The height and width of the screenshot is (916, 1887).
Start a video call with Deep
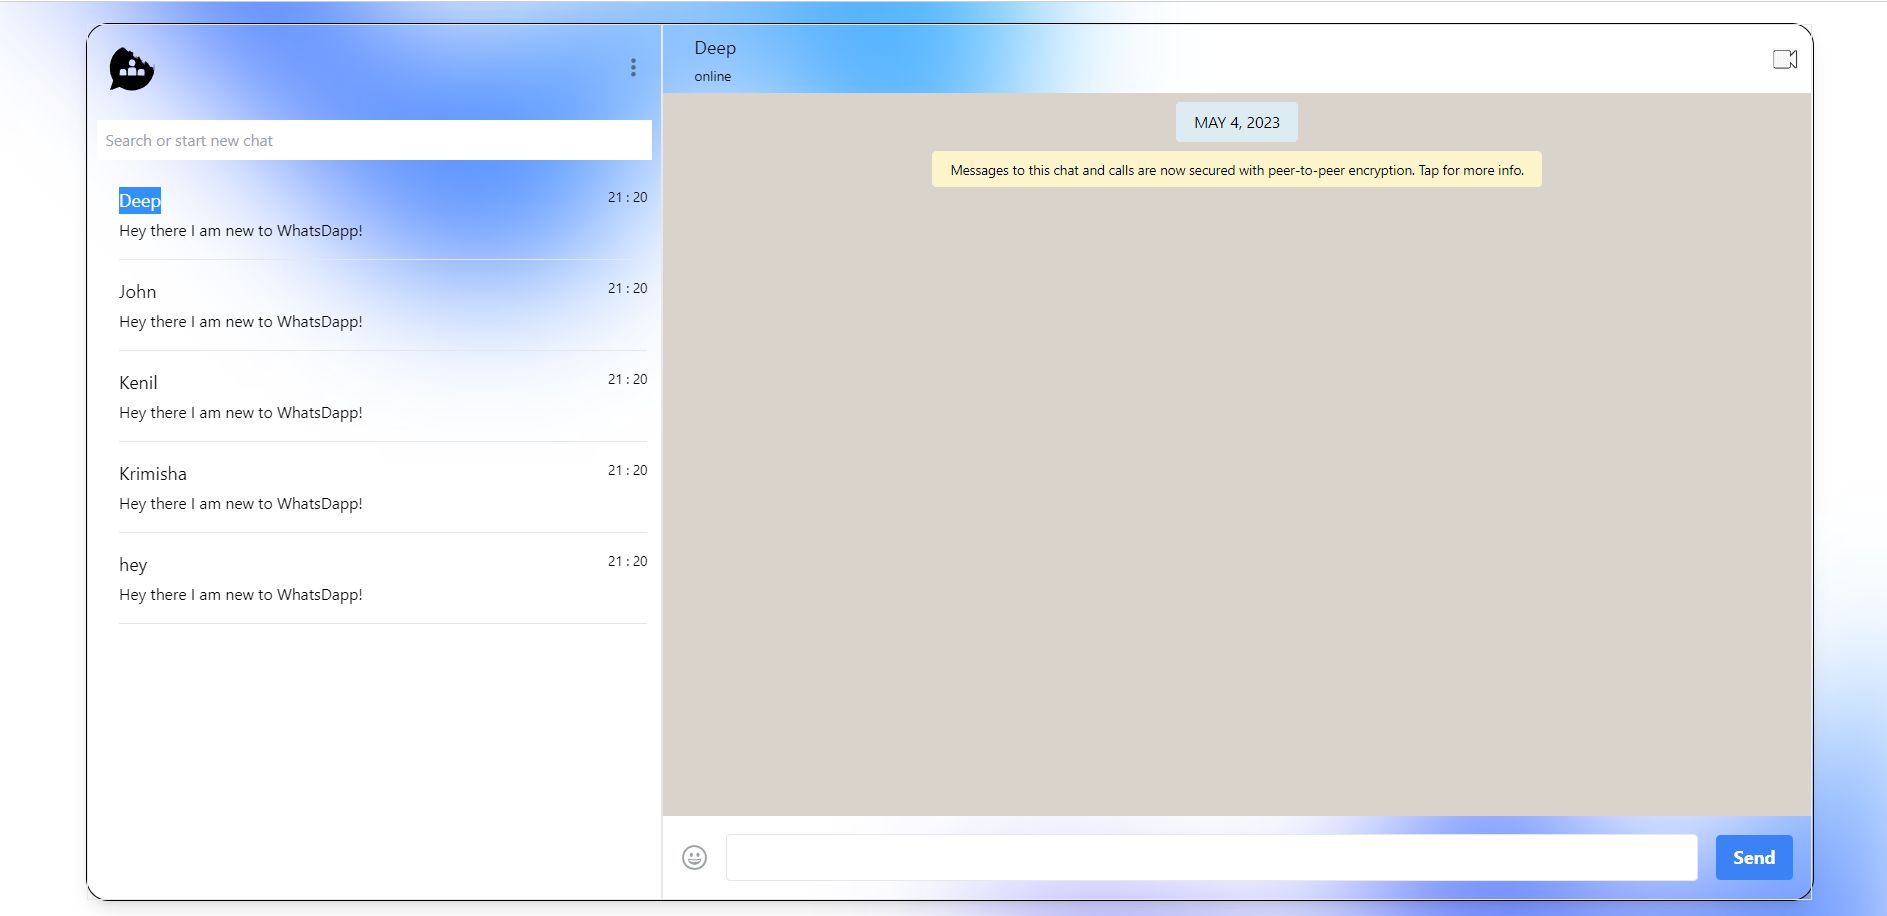[1785, 59]
